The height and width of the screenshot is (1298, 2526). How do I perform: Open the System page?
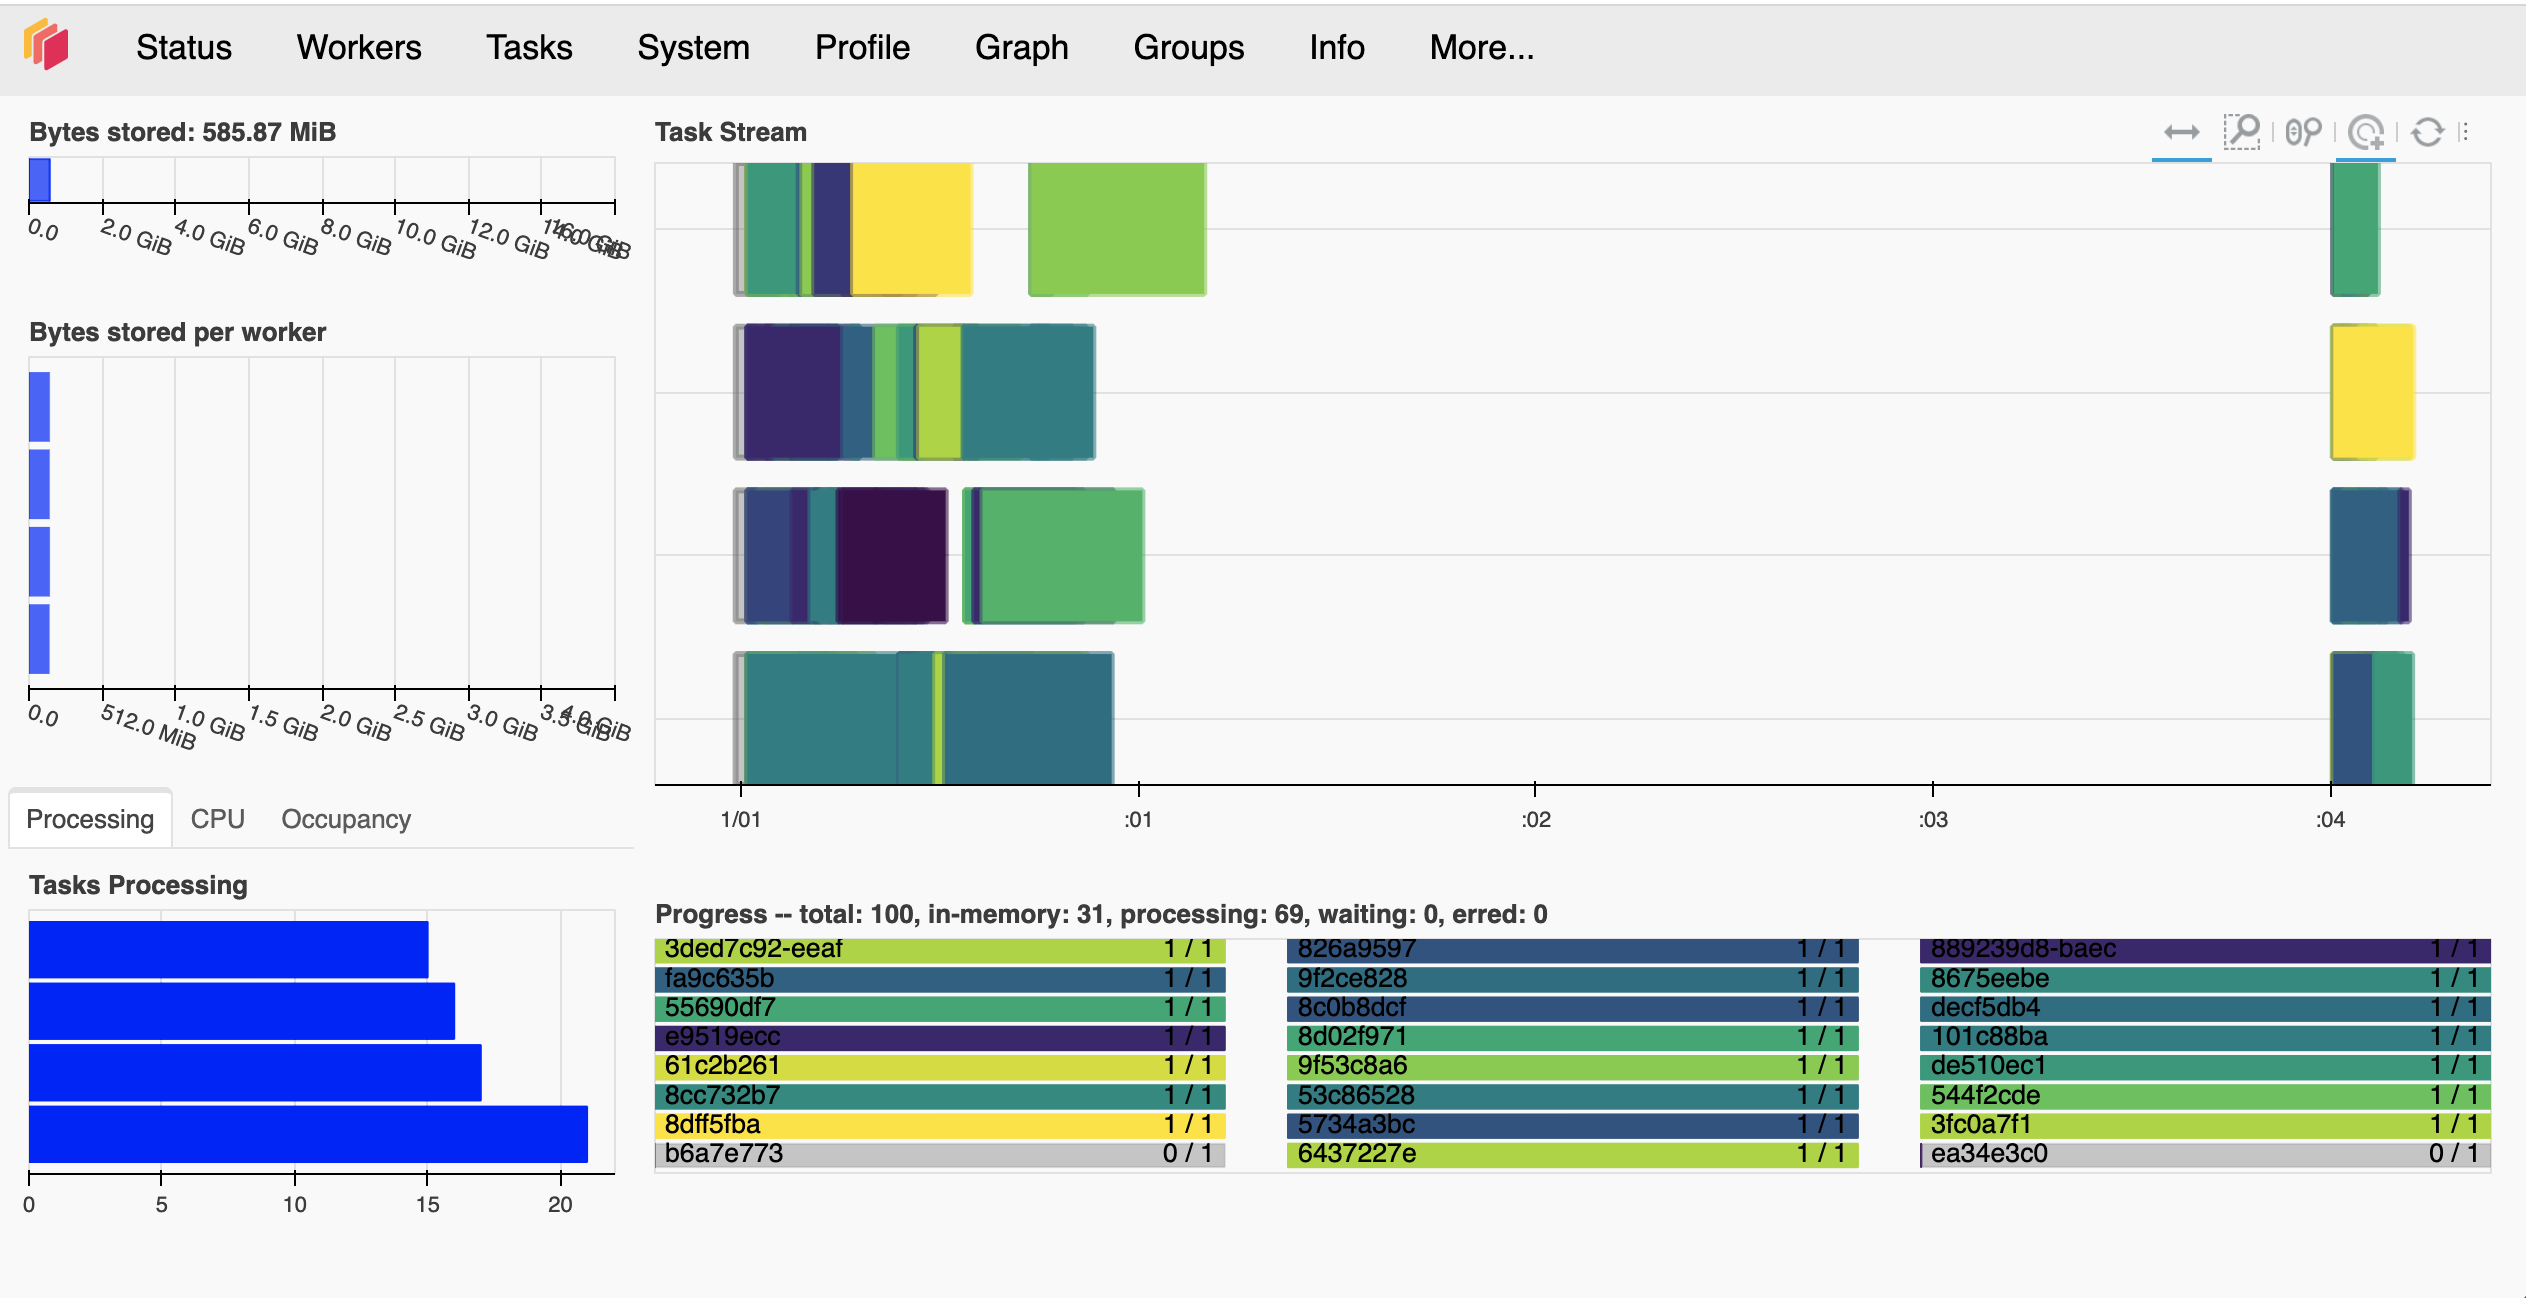click(694, 47)
